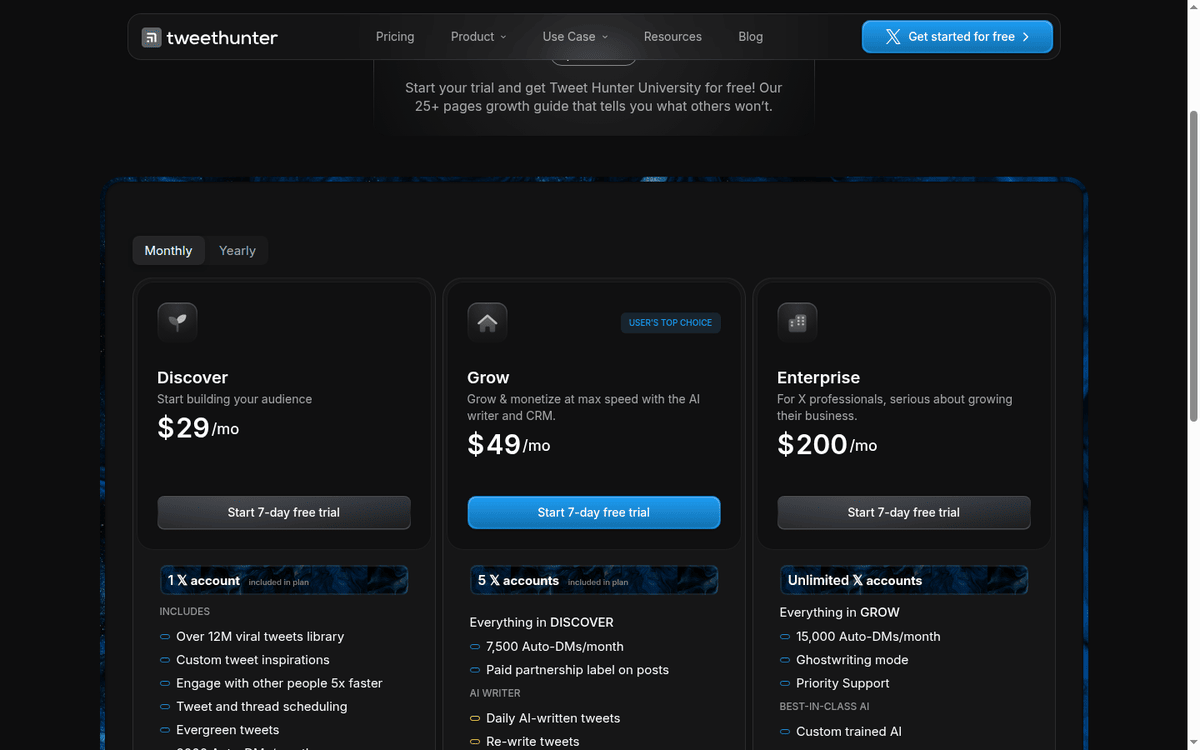Click the '$200/mo' price
The width and height of the screenshot is (1200, 750).
(827, 445)
